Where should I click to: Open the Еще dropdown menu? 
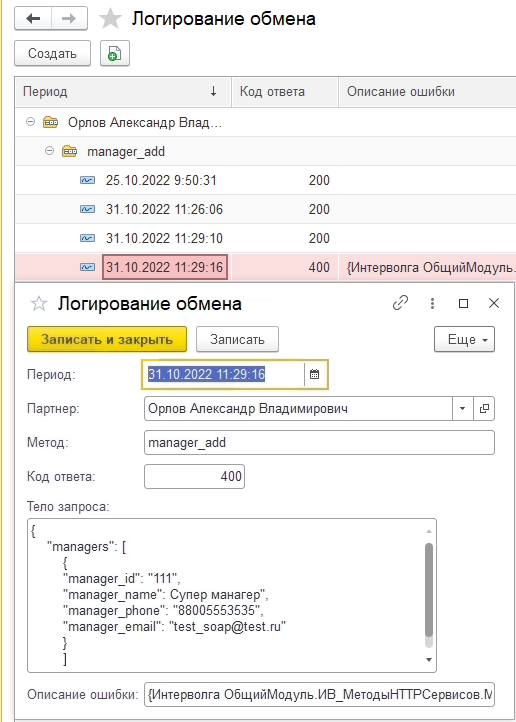(x=464, y=339)
